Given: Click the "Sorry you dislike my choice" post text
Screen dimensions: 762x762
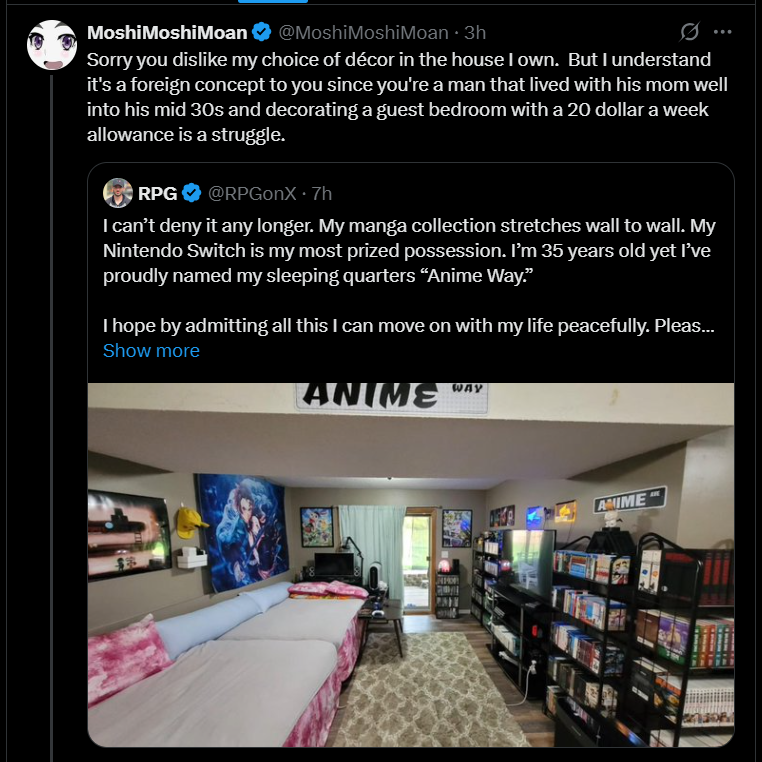Looking at the screenshot, I should click(x=407, y=97).
